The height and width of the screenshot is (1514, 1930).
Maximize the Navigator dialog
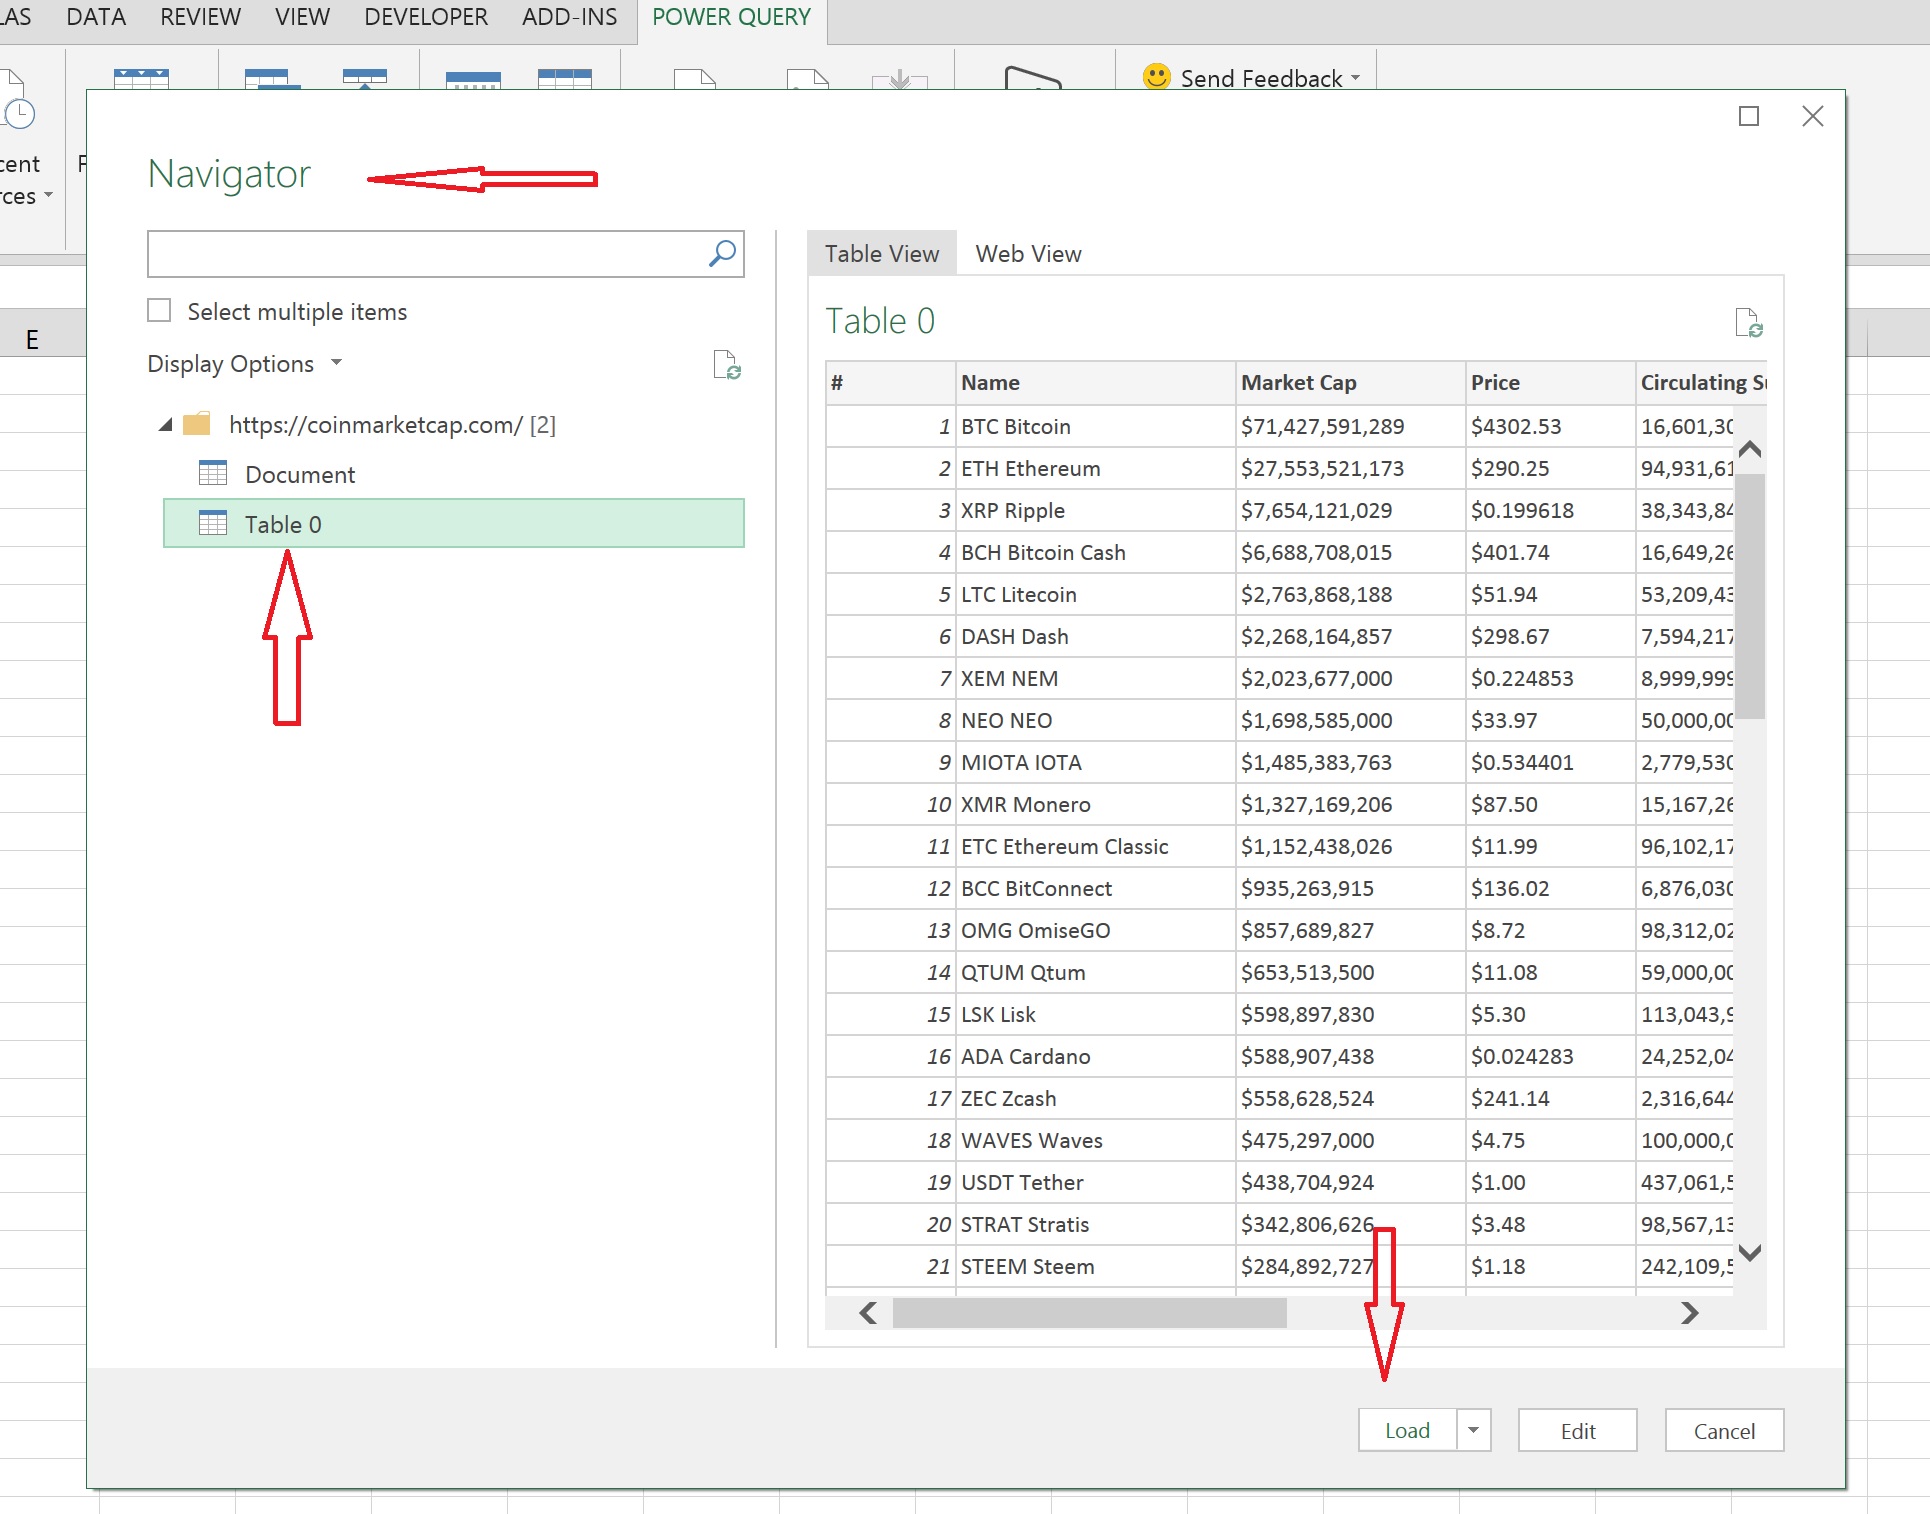[x=1749, y=117]
